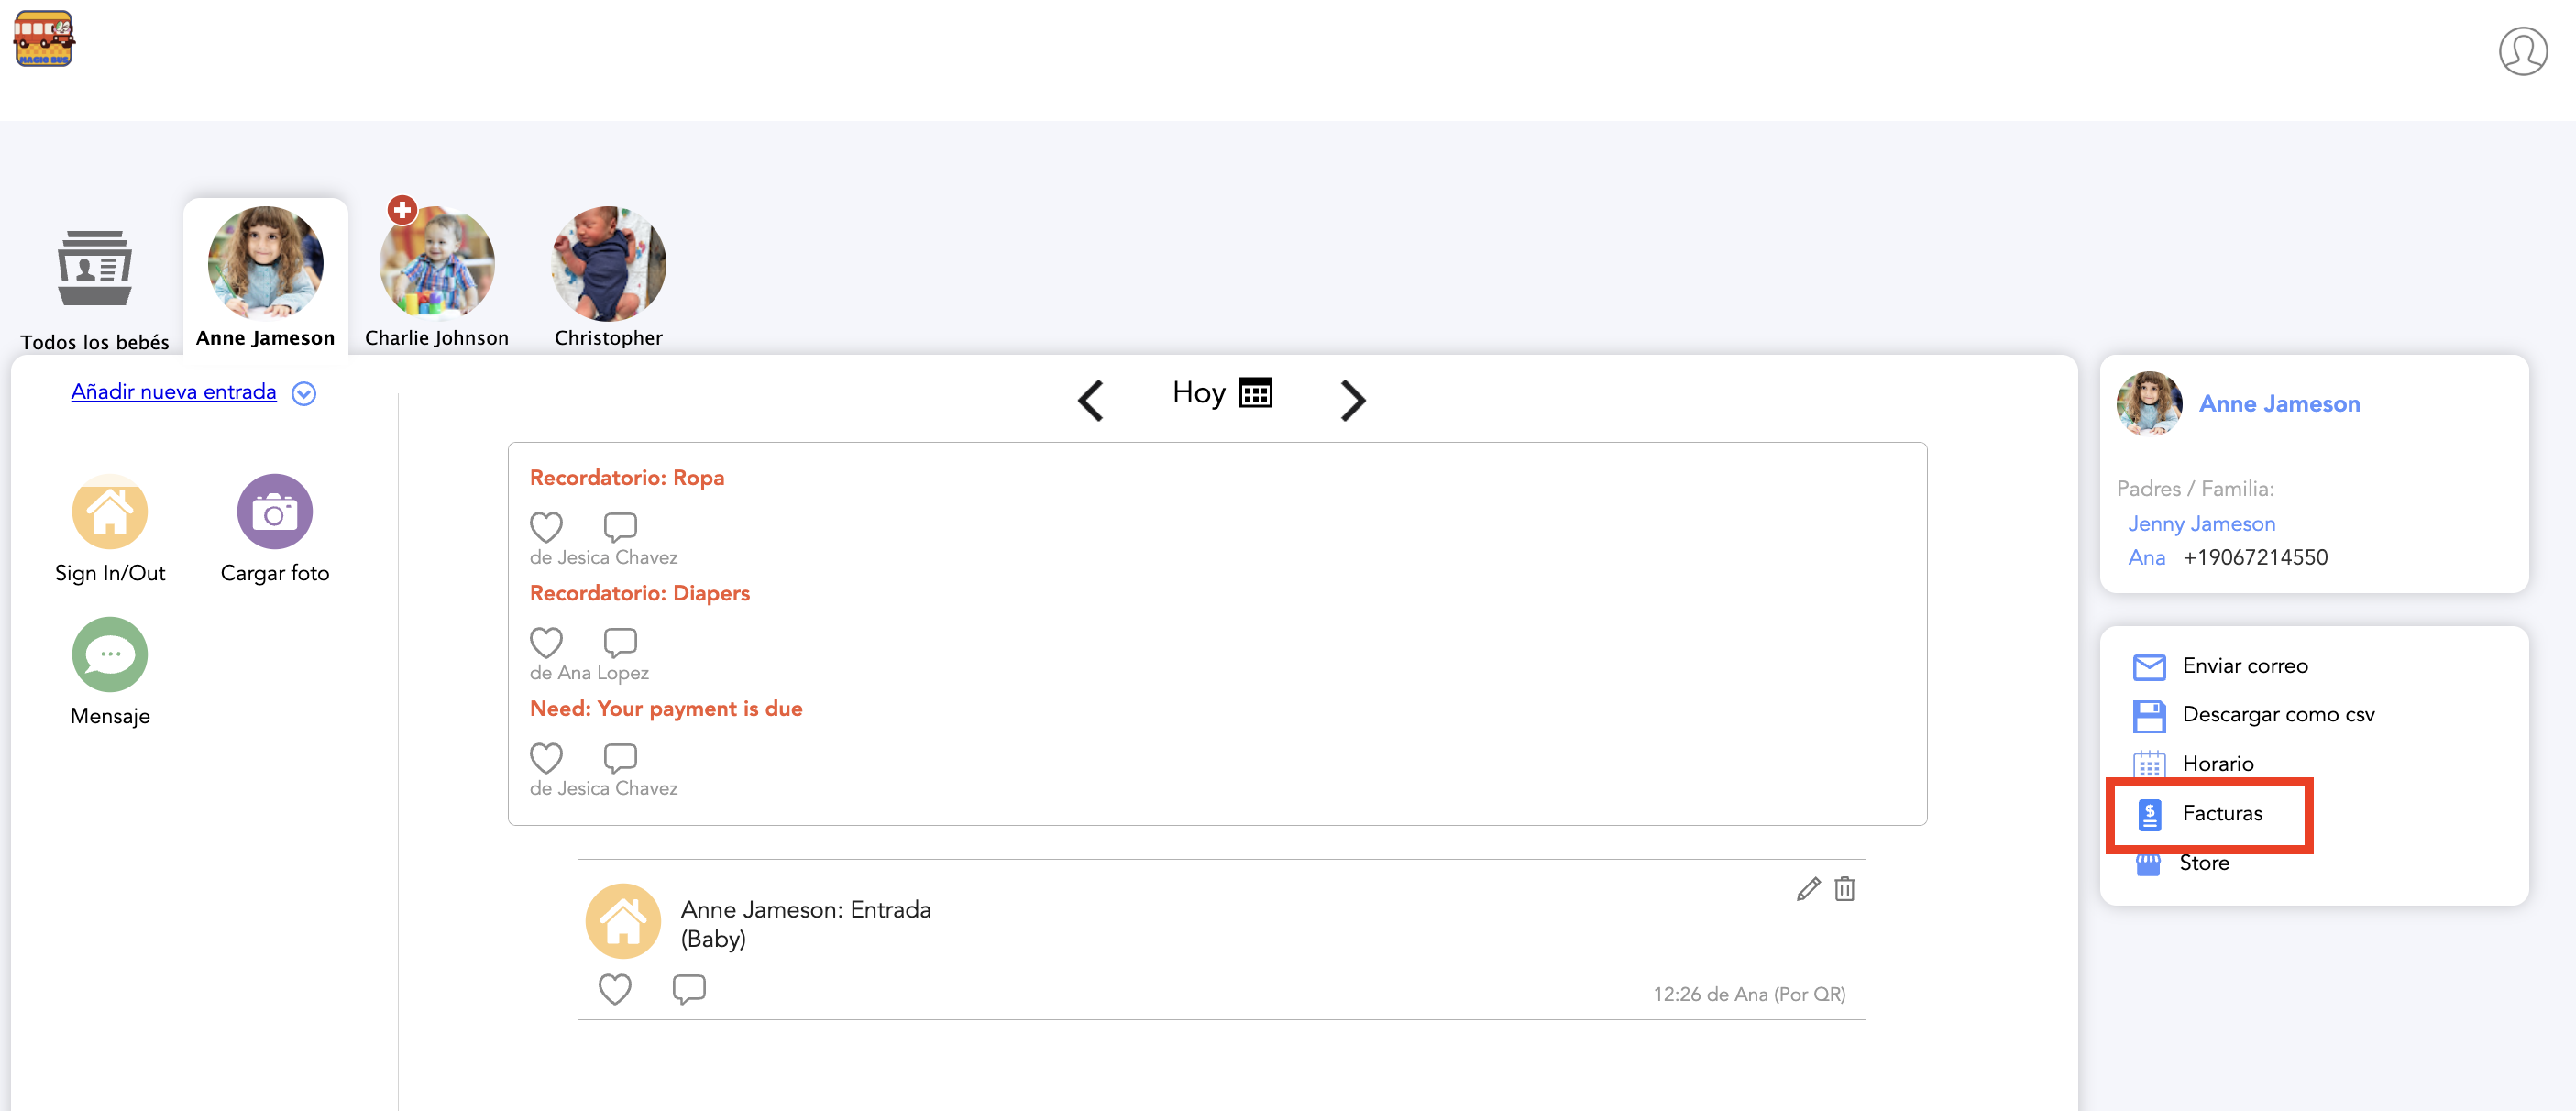2576x1111 pixels.
Task: Click the Mensaje chat bubble icon
Action: pyautogui.click(x=110, y=655)
